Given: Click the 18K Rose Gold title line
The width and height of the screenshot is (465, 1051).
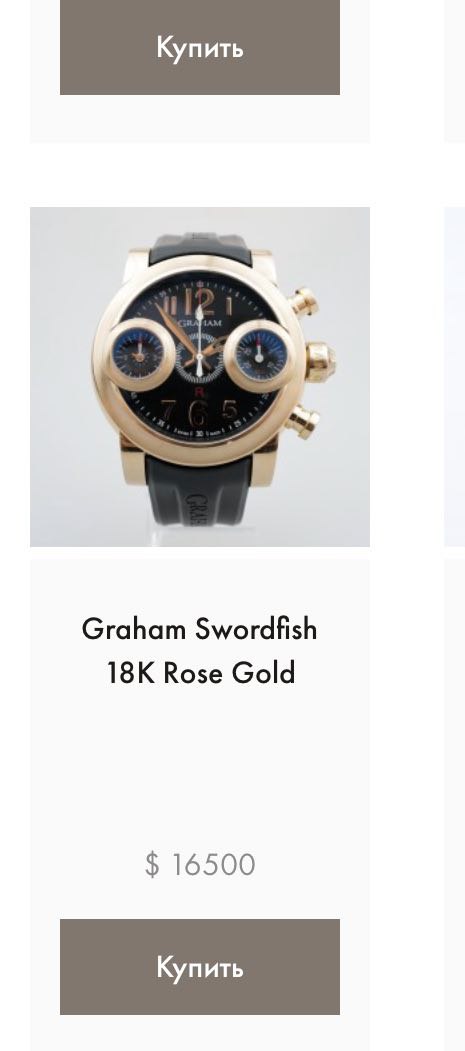Looking at the screenshot, I should [x=200, y=673].
